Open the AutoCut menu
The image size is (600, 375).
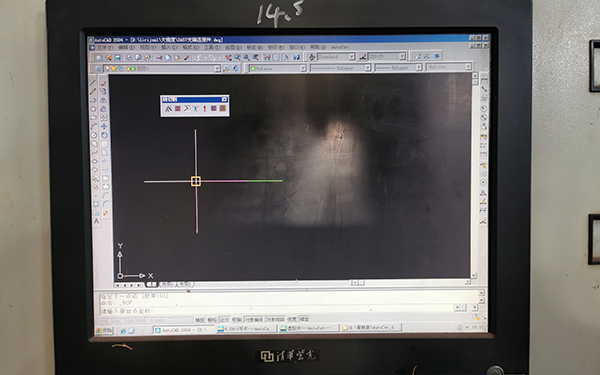click(339, 47)
